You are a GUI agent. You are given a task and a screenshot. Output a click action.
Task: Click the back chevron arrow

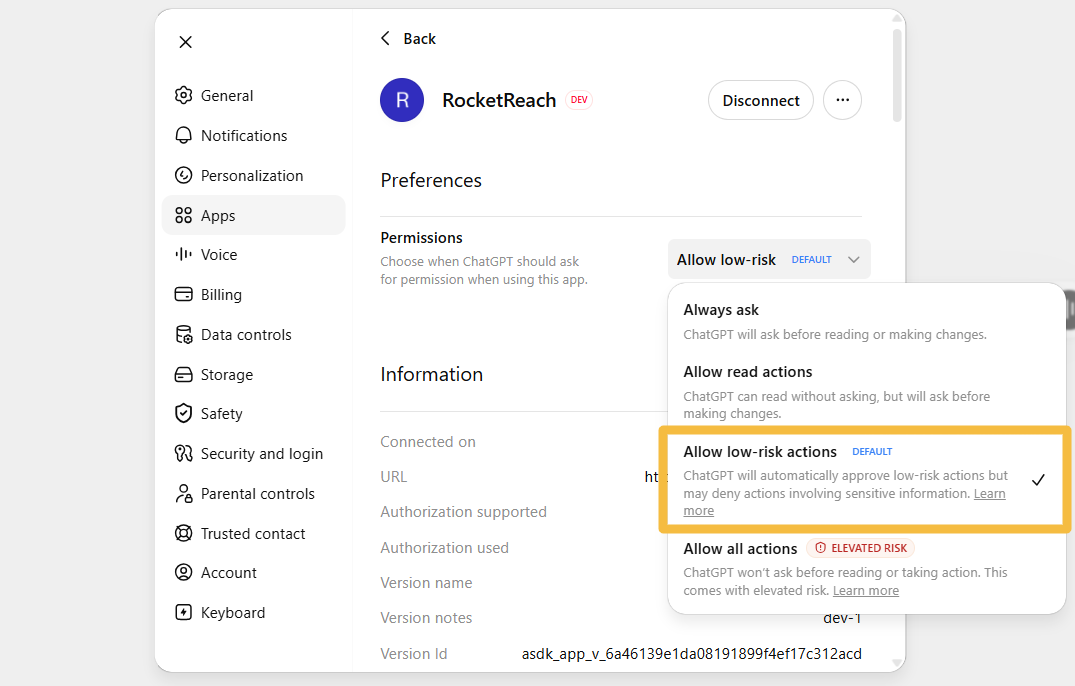click(x=385, y=38)
